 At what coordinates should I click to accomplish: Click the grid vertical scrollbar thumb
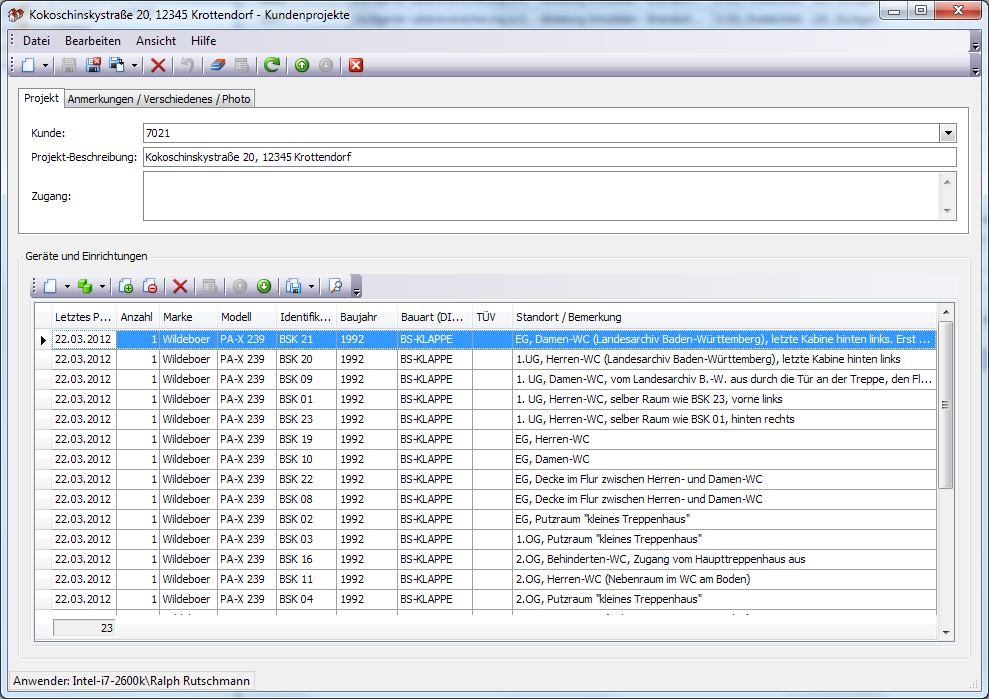point(945,404)
